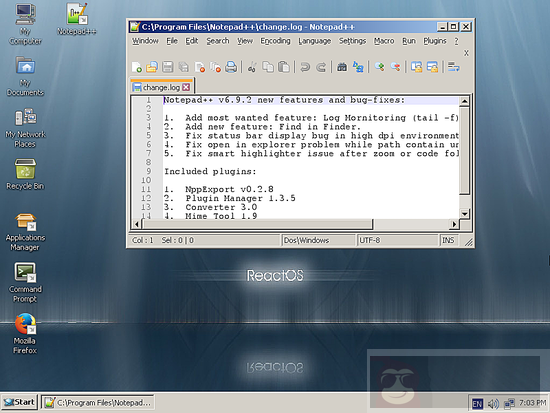Click the Close All files icon
The height and width of the screenshot is (413, 550).
coord(215,67)
